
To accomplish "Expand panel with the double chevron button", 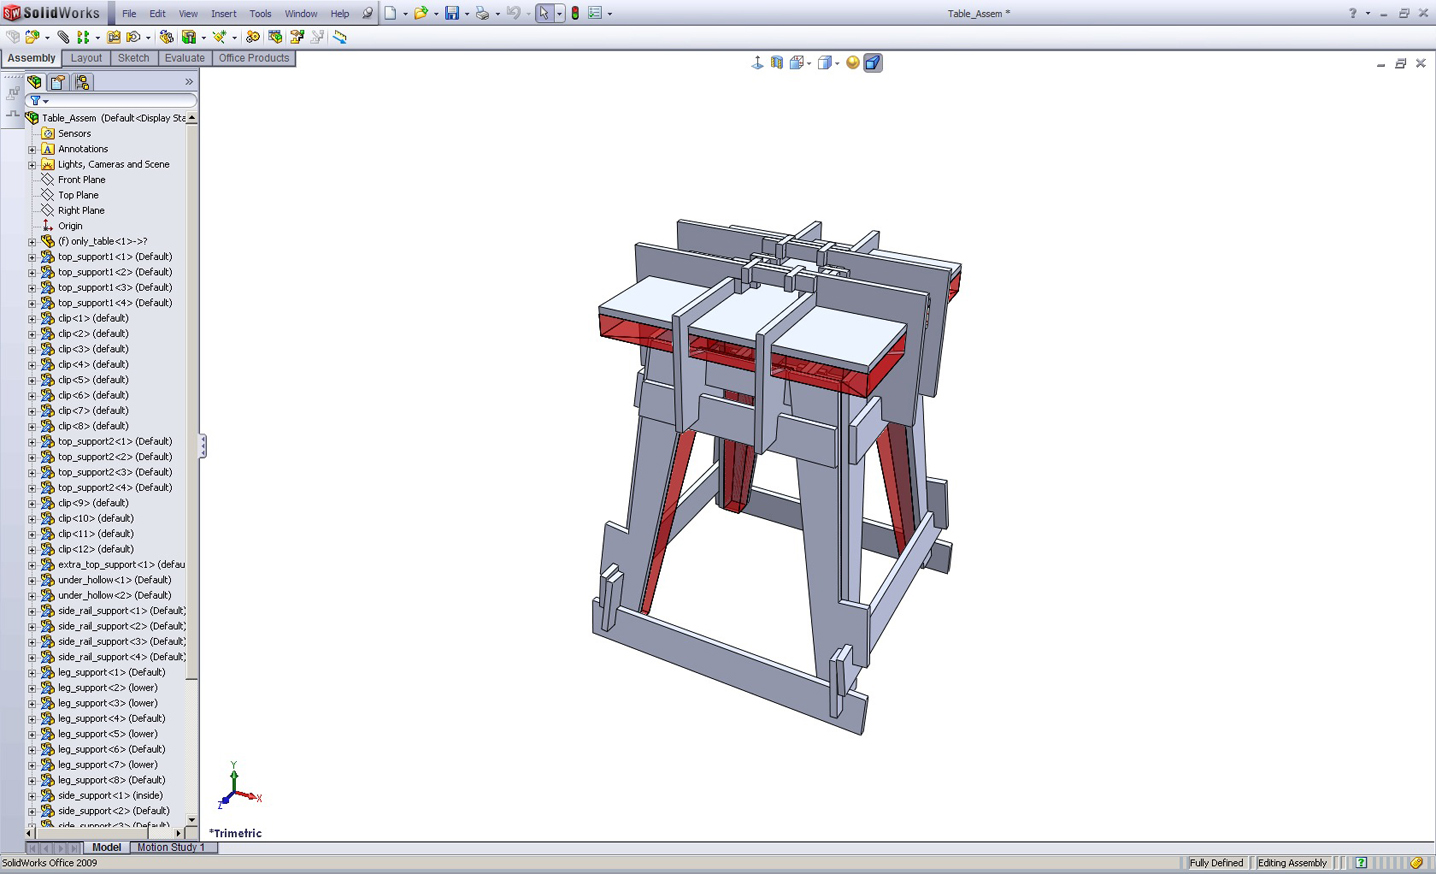I will [x=189, y=82].
